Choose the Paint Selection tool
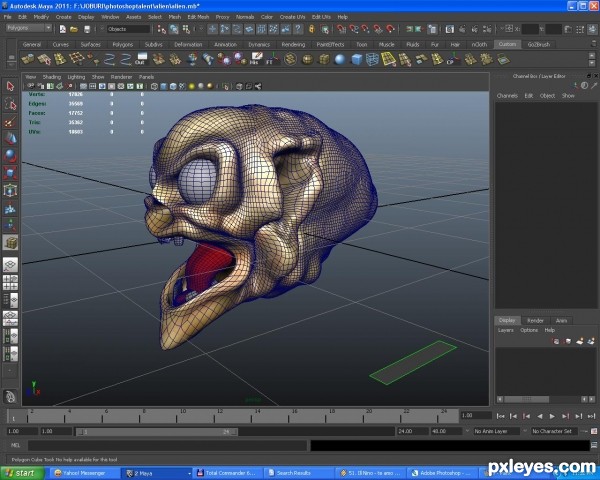600x480 pixels. [x=10, y=122]
